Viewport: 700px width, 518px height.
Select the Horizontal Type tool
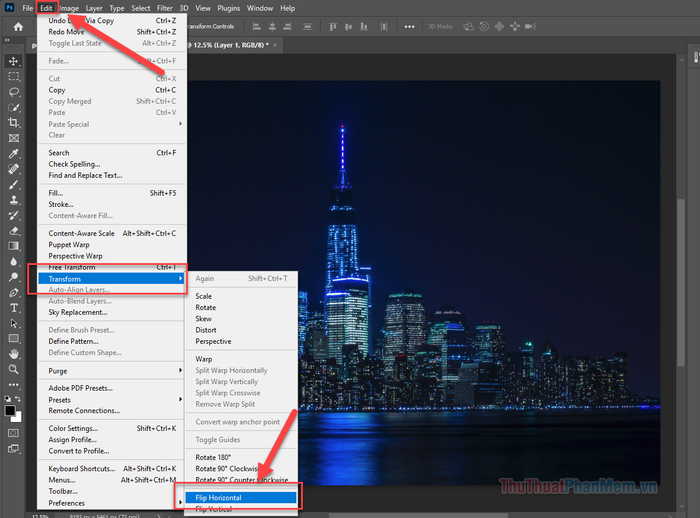14,308
